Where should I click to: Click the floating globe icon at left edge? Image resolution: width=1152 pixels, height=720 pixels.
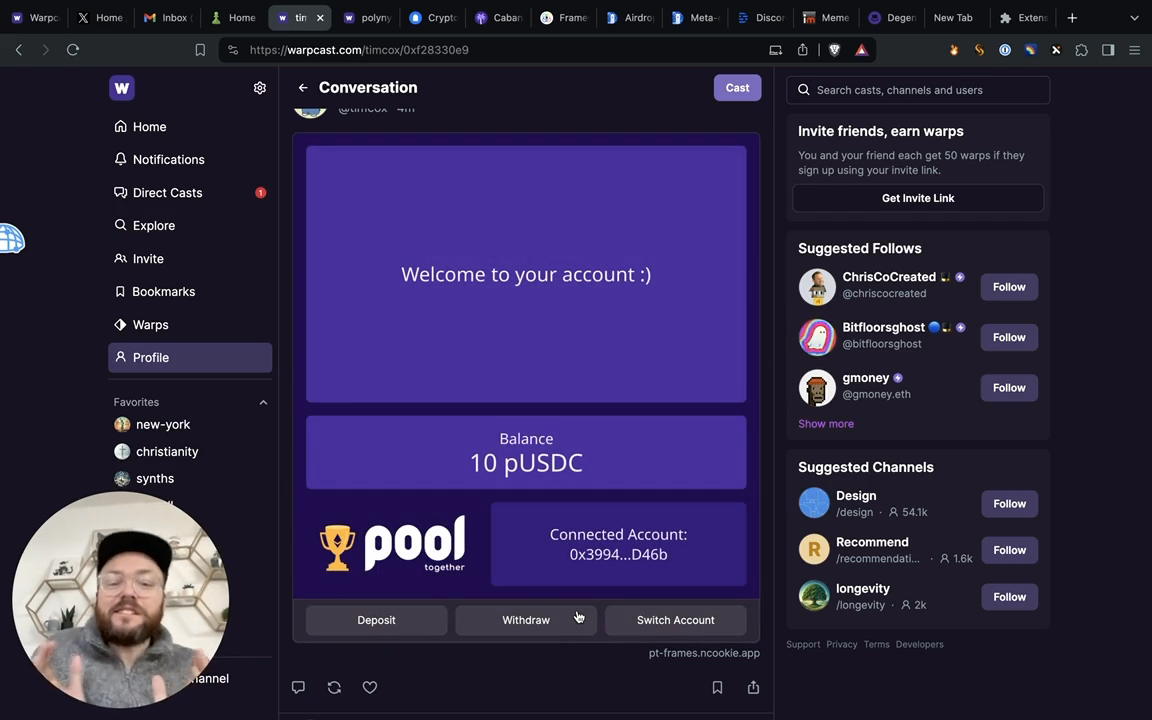tap(12, 239)
